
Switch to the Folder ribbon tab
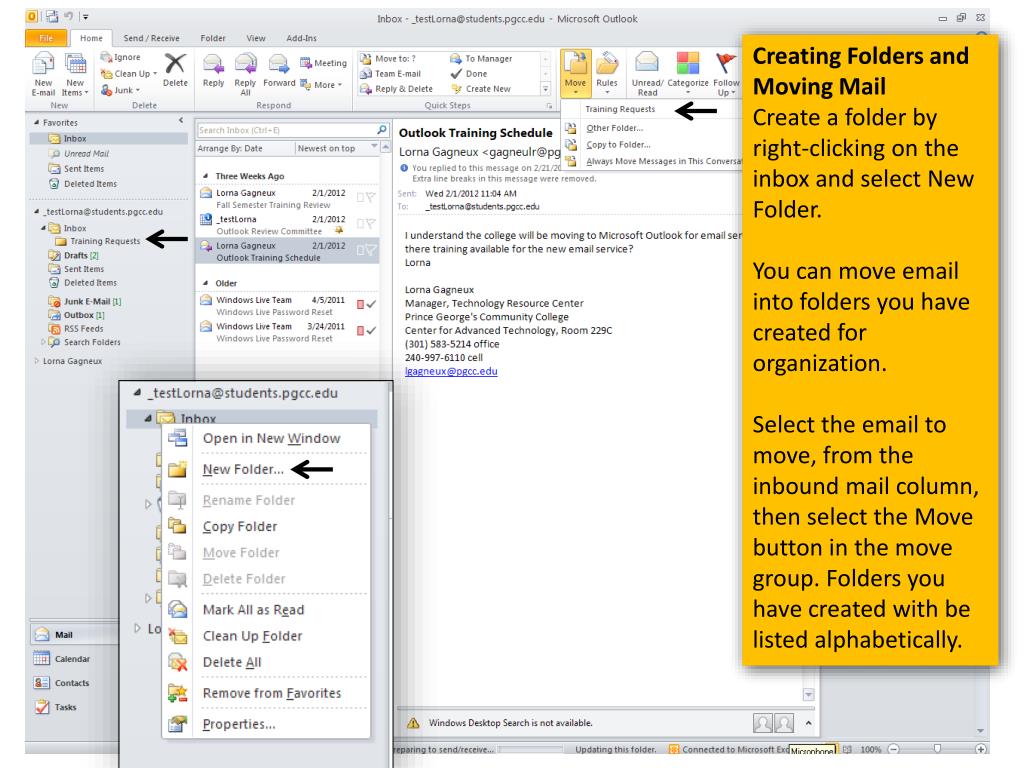(x=213, y=38)
